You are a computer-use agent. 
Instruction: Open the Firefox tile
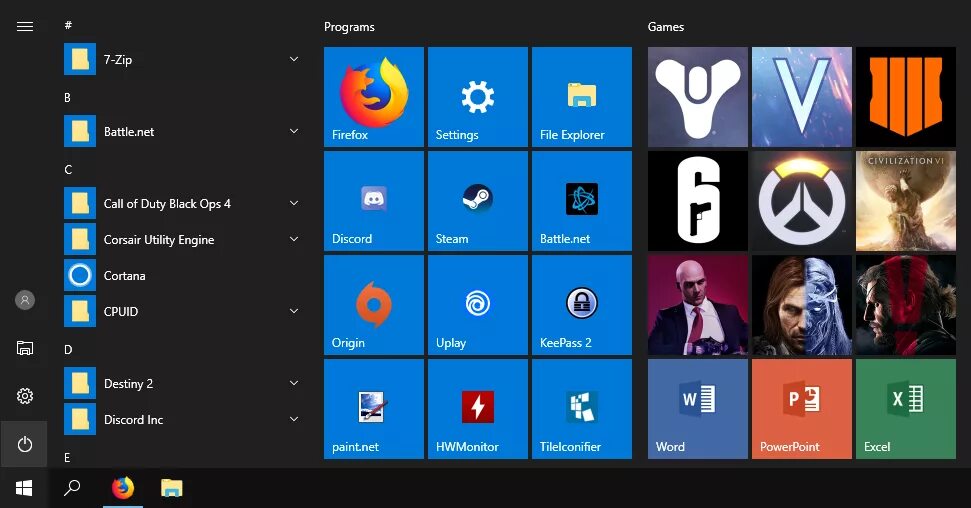click(374, 97)
